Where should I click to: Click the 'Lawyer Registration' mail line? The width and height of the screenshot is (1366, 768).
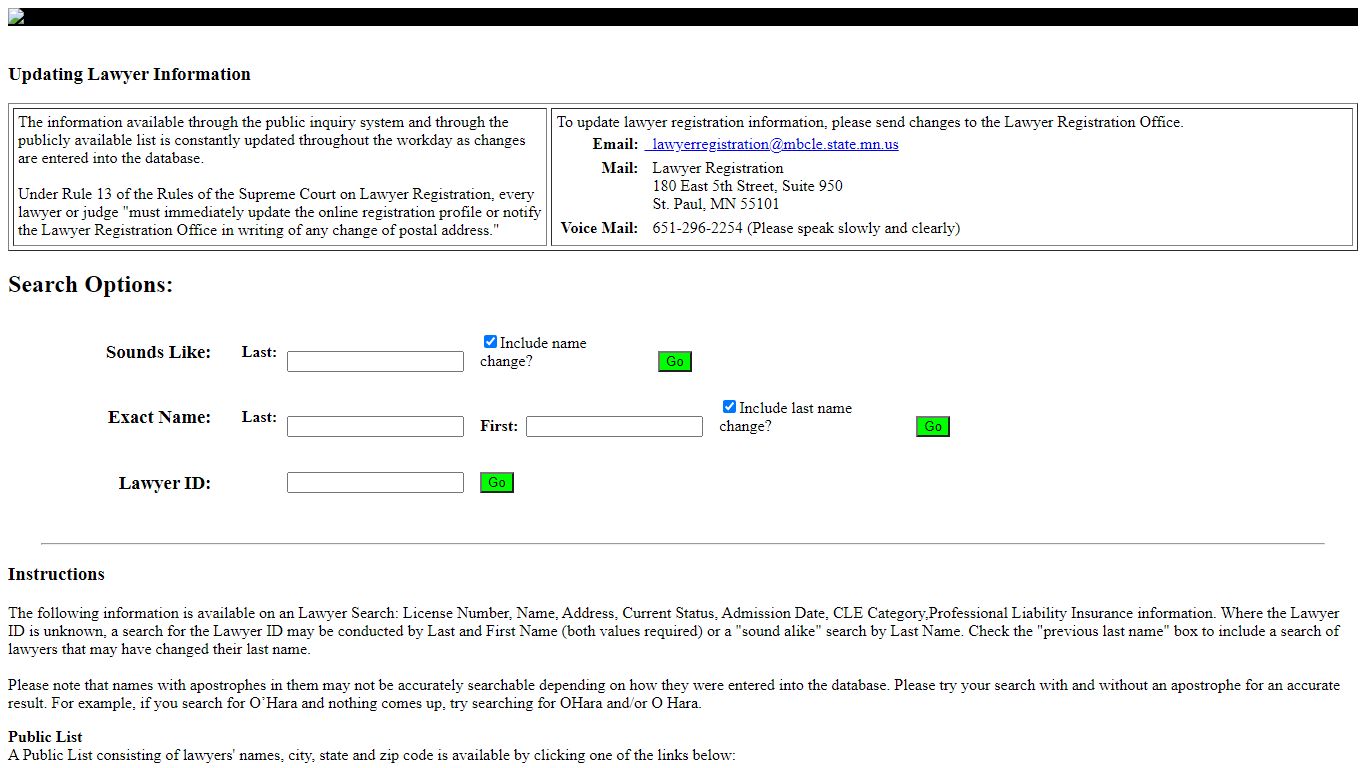click(x=718, y=168)
